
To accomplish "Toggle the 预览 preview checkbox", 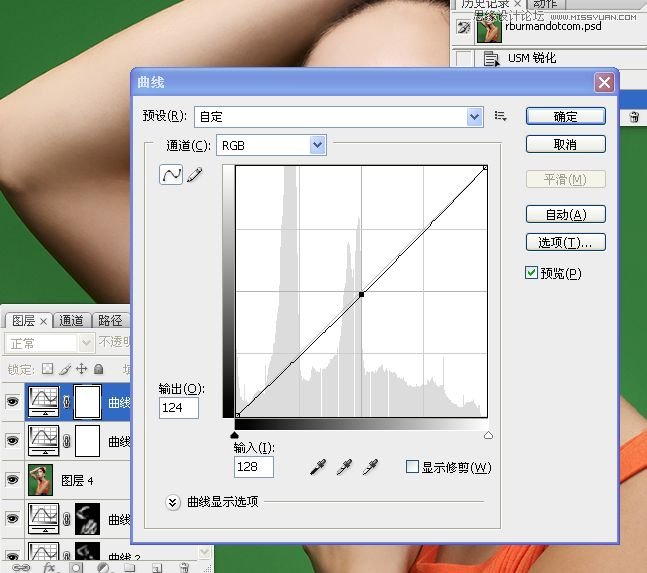I will [x=531, y=272].
